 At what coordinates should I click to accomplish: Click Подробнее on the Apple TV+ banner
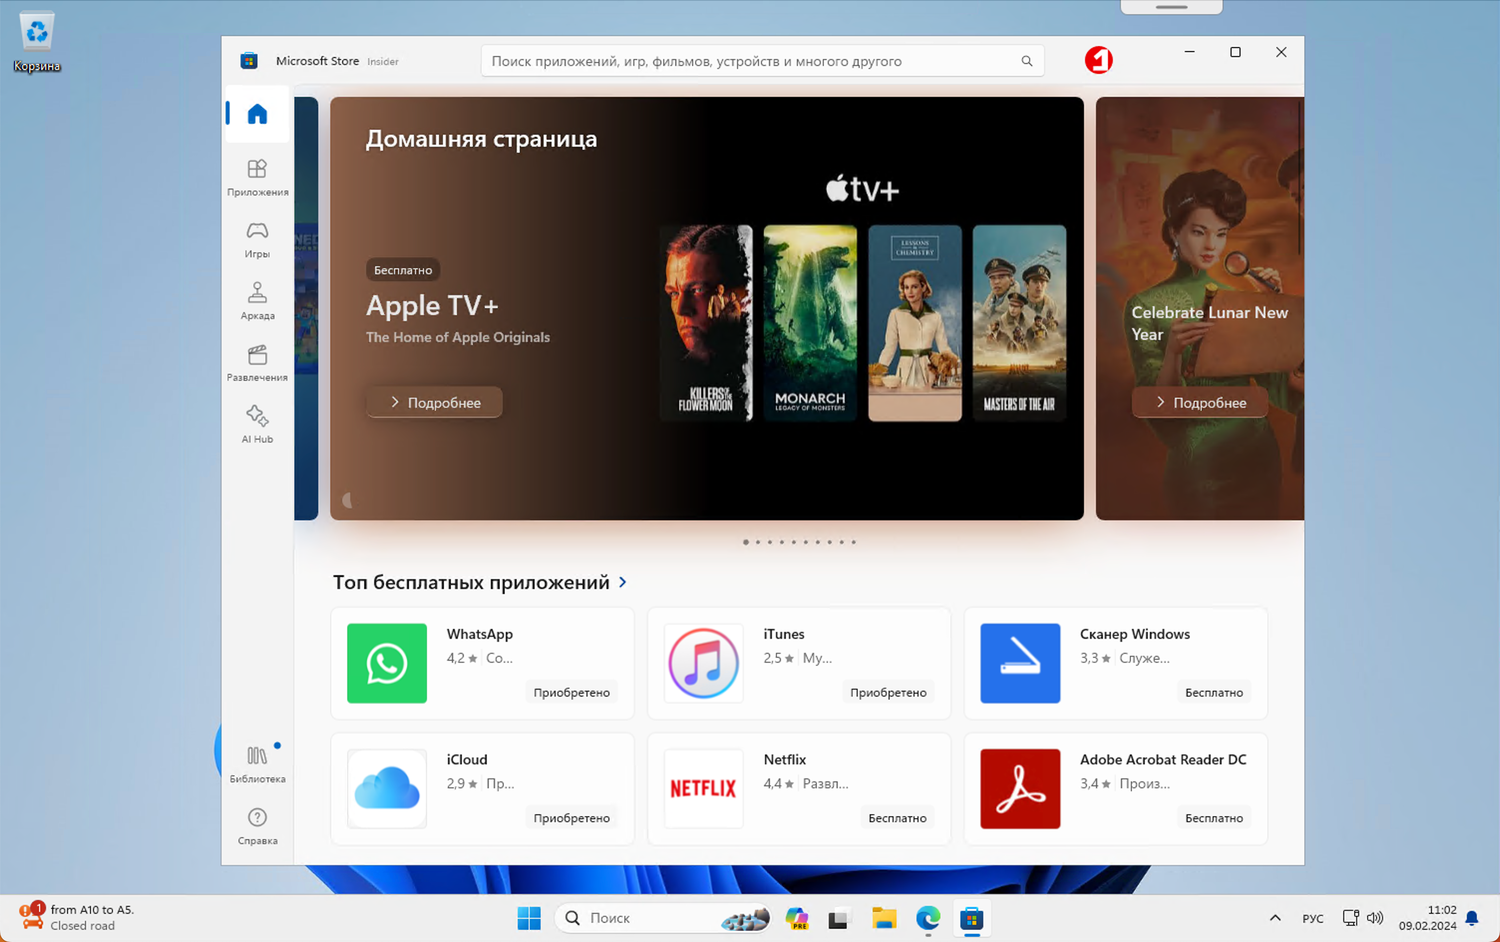click(x=434, y=402)
